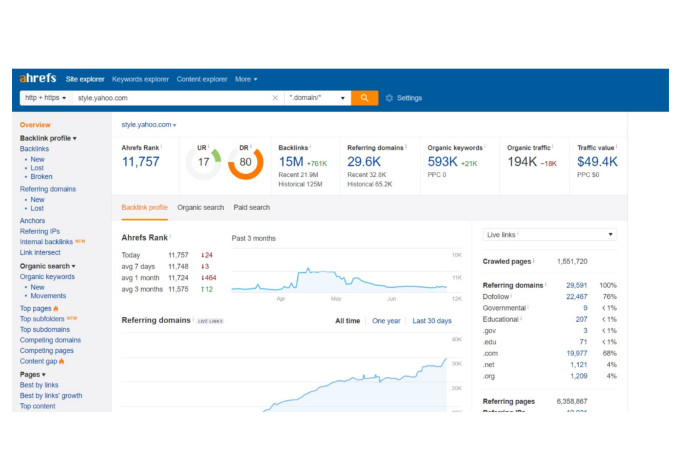Click the 29.6K referring domains value
The width and height of the screenshot is (680, 459).
pos(363,161)
